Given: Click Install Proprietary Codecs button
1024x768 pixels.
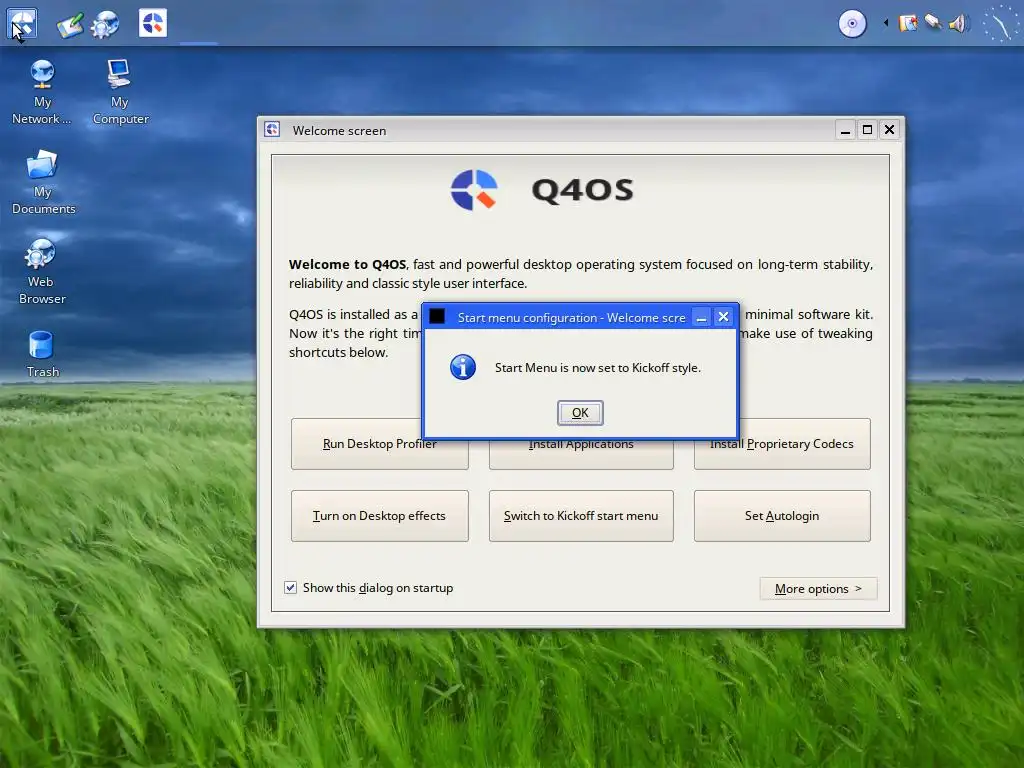Looking at the screenshot, I should [x=782, y=443].
